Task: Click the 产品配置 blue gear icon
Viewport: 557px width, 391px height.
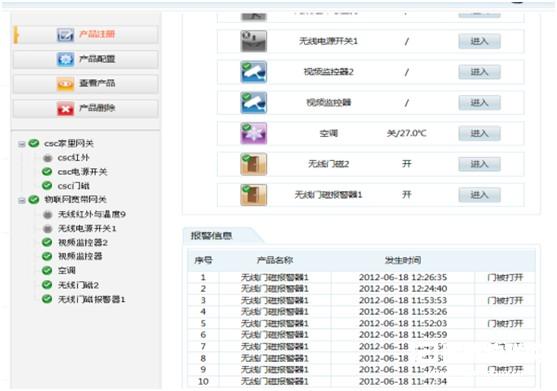Action: (66, 59)
